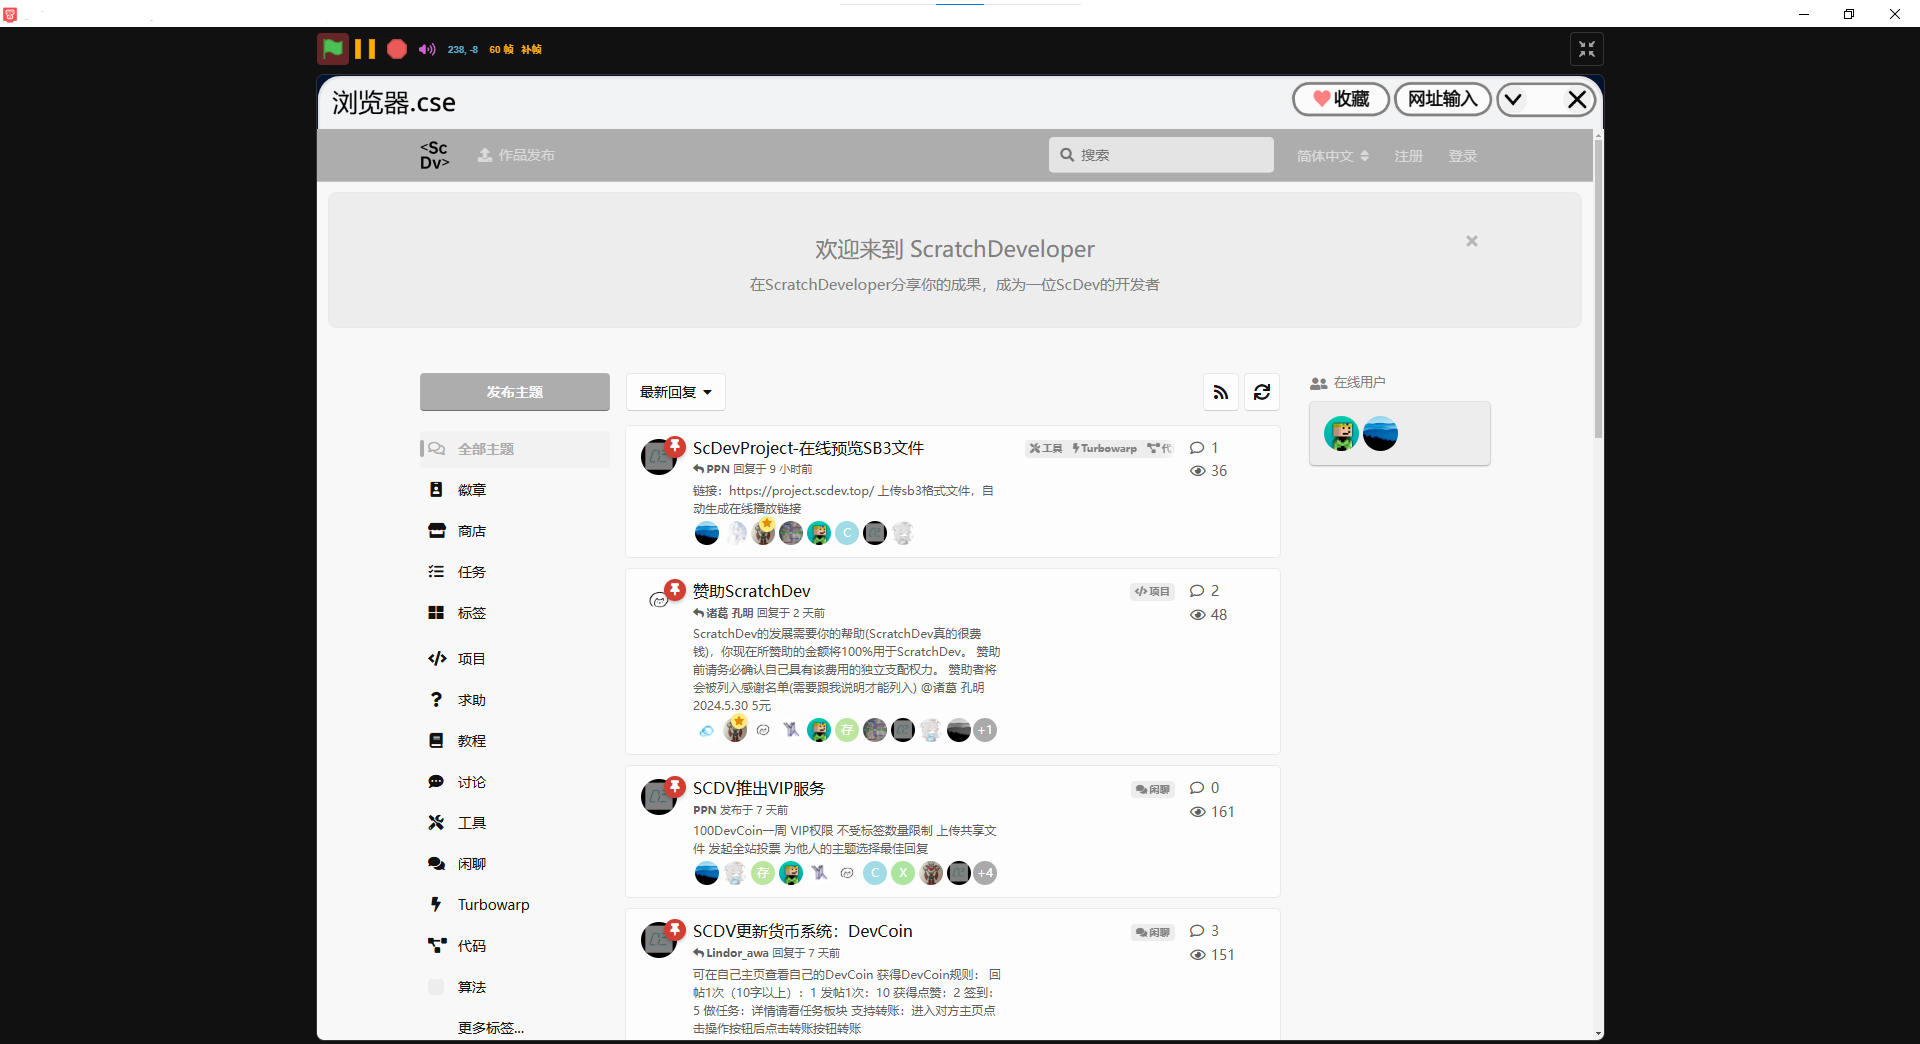Viewport: 1920px width, 1044px height.
Task: Open 任务 tasks in sidebar
Action: click(472, 572)
